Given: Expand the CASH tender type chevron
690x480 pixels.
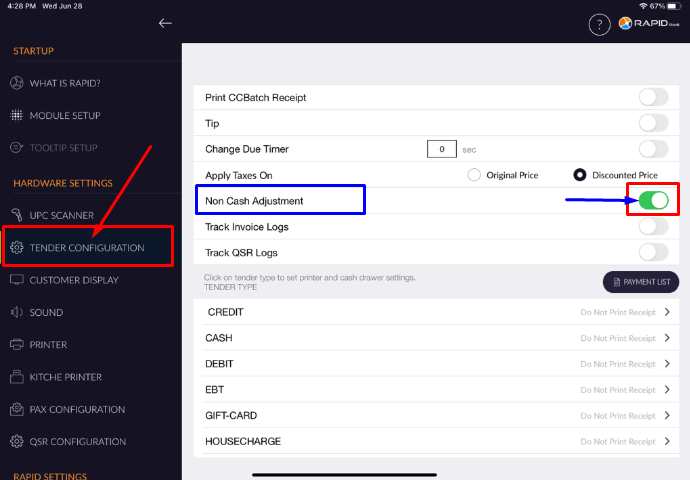Looking at the screenshot, I should (667, 338).
